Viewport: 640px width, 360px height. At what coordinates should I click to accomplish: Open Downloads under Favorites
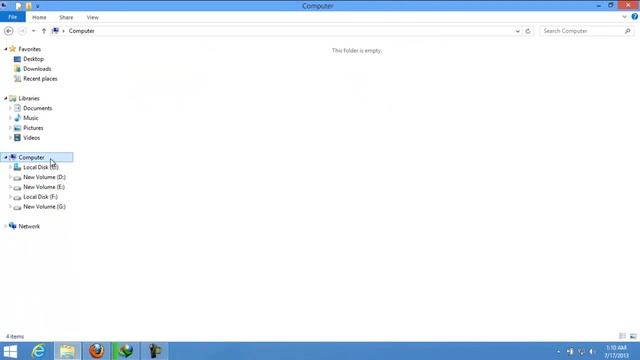coord(37,69)
